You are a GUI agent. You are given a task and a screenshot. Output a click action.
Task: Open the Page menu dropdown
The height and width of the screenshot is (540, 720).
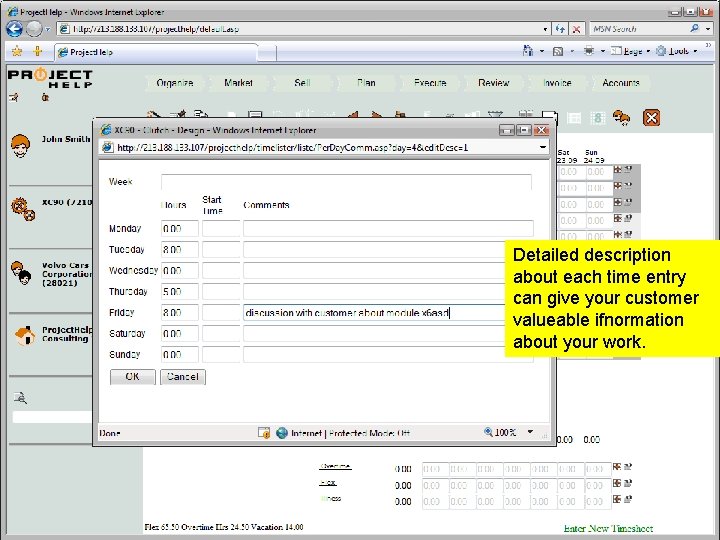[x=630, y=51]
